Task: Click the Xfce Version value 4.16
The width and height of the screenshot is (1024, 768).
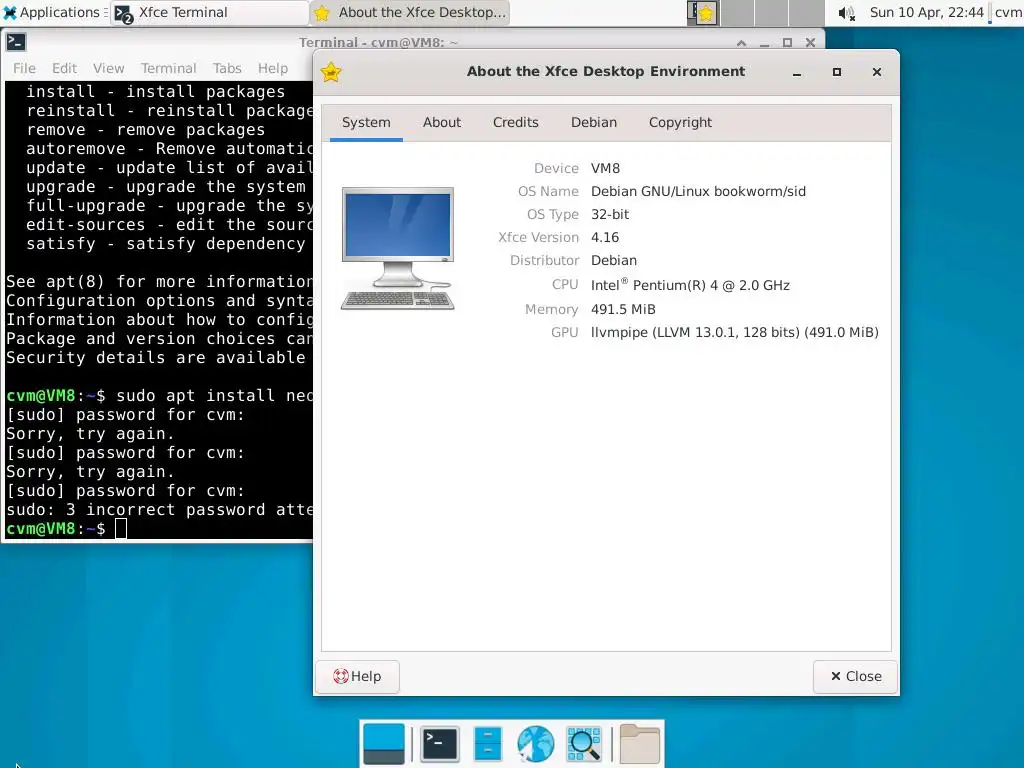Action: [605, 237]
